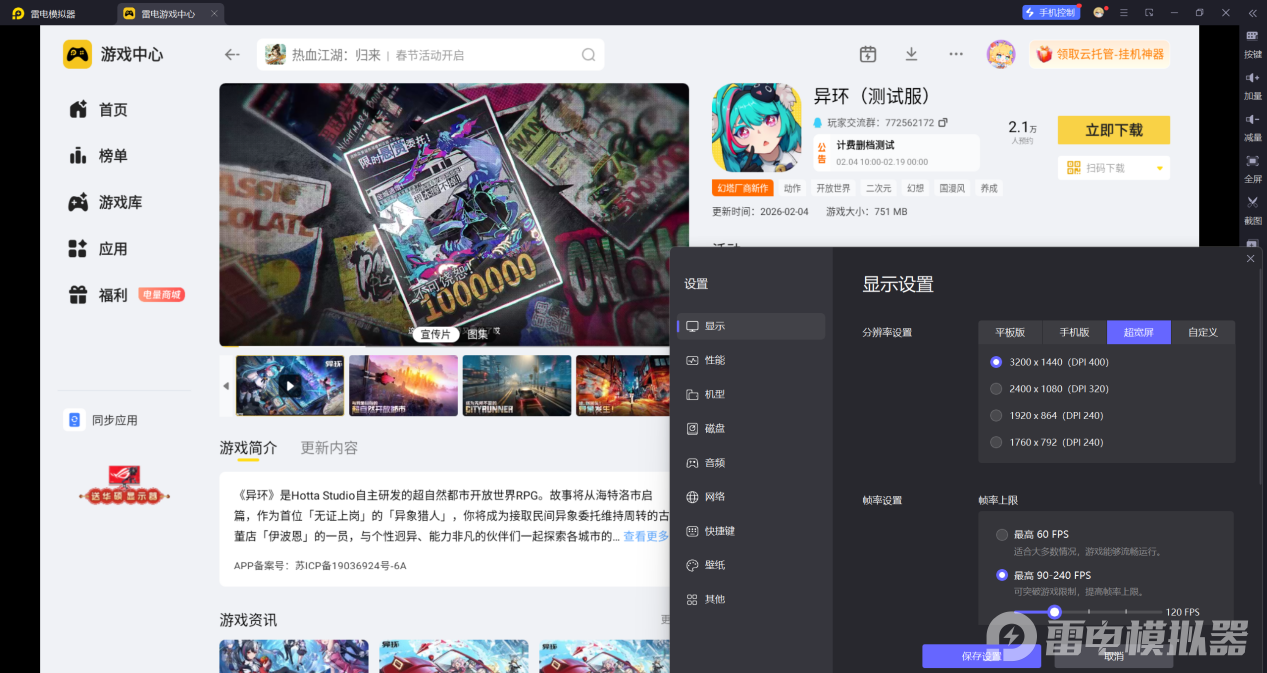Image resolution: width=1267 pixels, height=673 pixels.
Task: Open 游戏库 in sidebar
Action: click(x=105, y=202)
